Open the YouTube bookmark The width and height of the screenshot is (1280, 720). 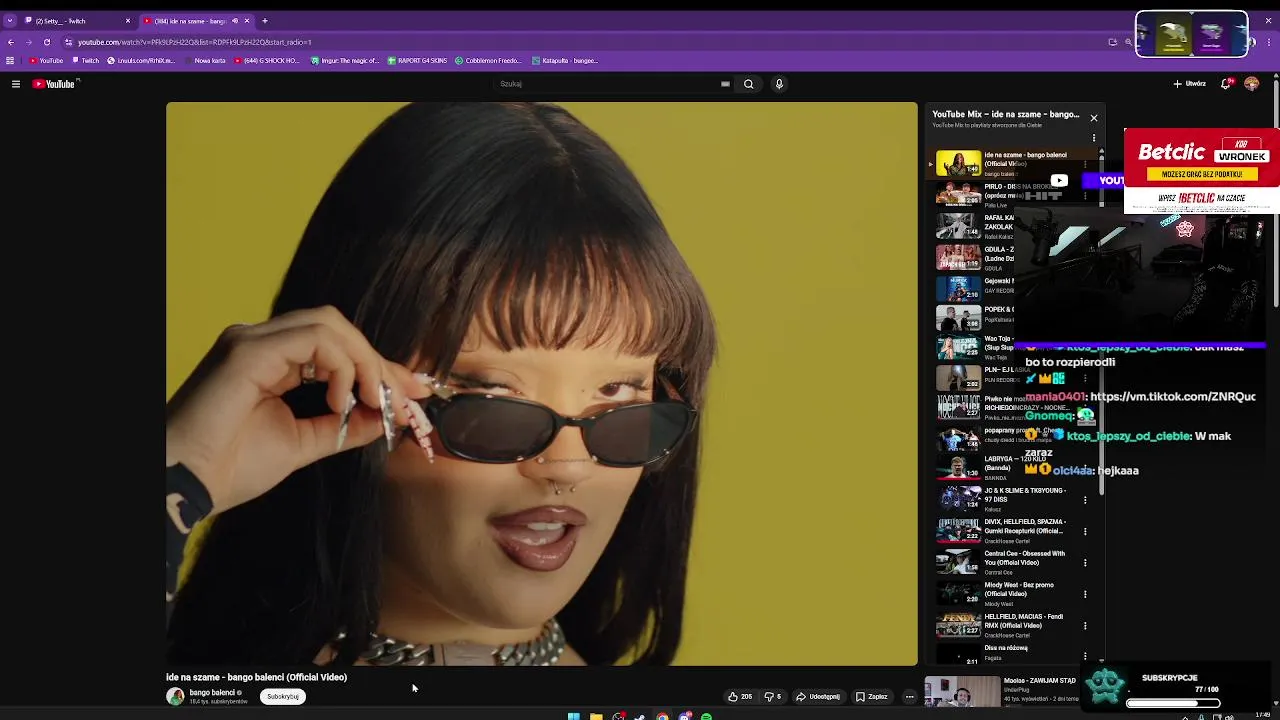tap(46, 61)
